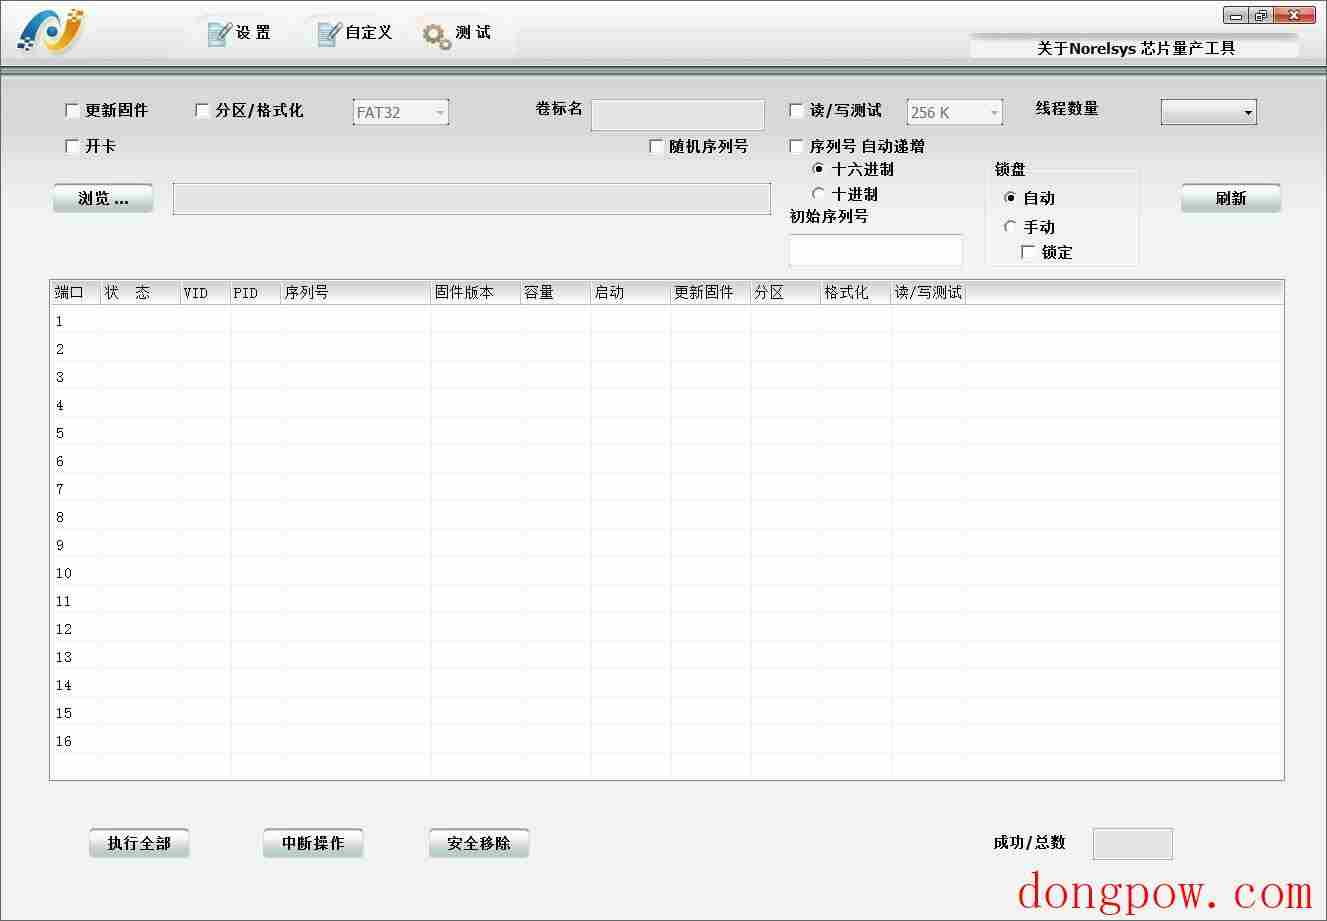Click the 分区 column header
This screenshot has height=921, width=1327.
785,292
